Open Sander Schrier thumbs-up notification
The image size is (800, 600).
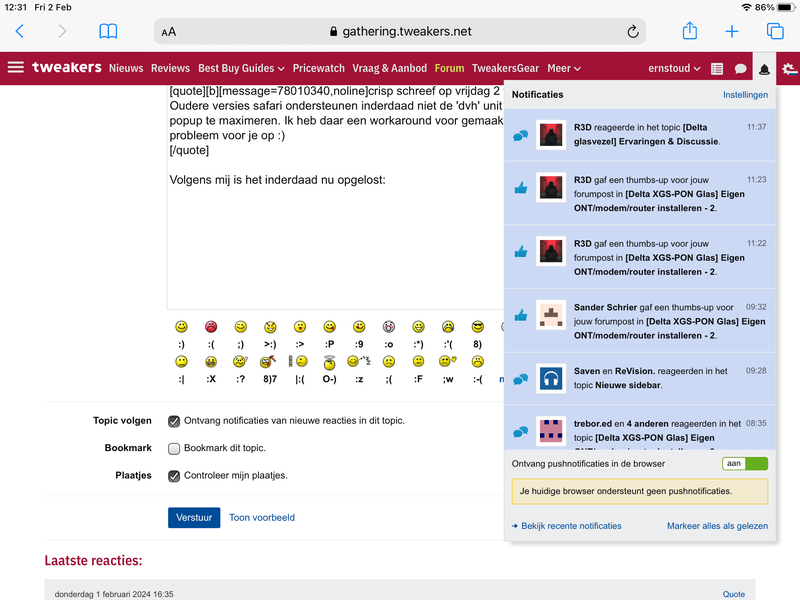640,321
